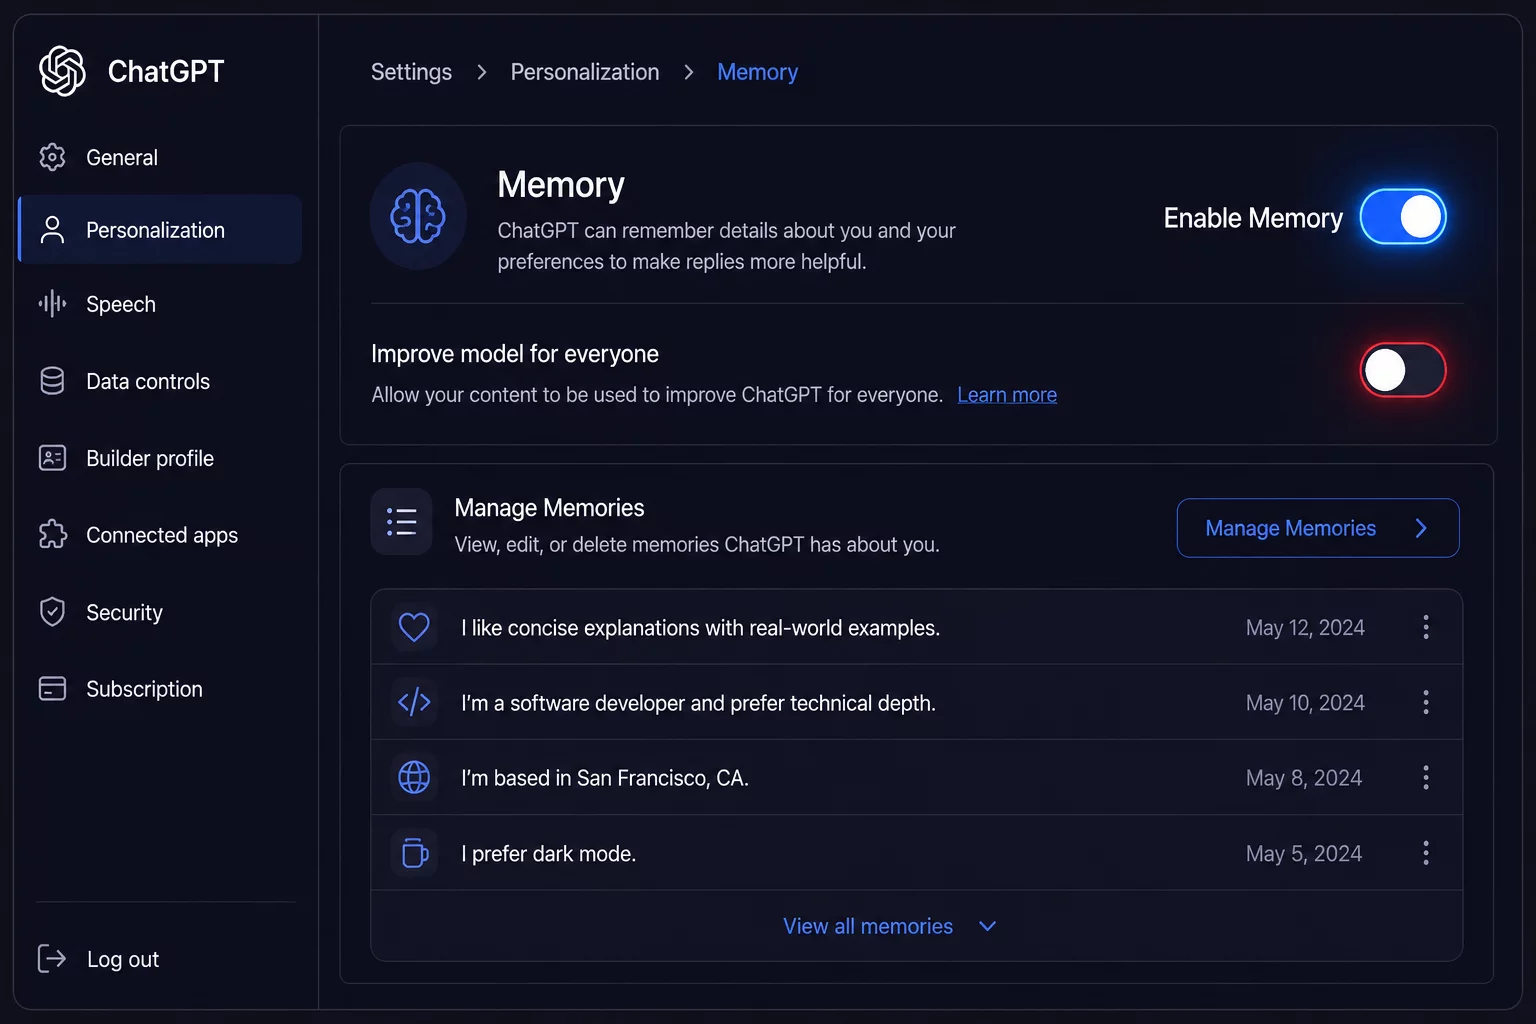Open General settings section
The height and width of the screenshot is (1024, 1536).
[x=160, y=157]
